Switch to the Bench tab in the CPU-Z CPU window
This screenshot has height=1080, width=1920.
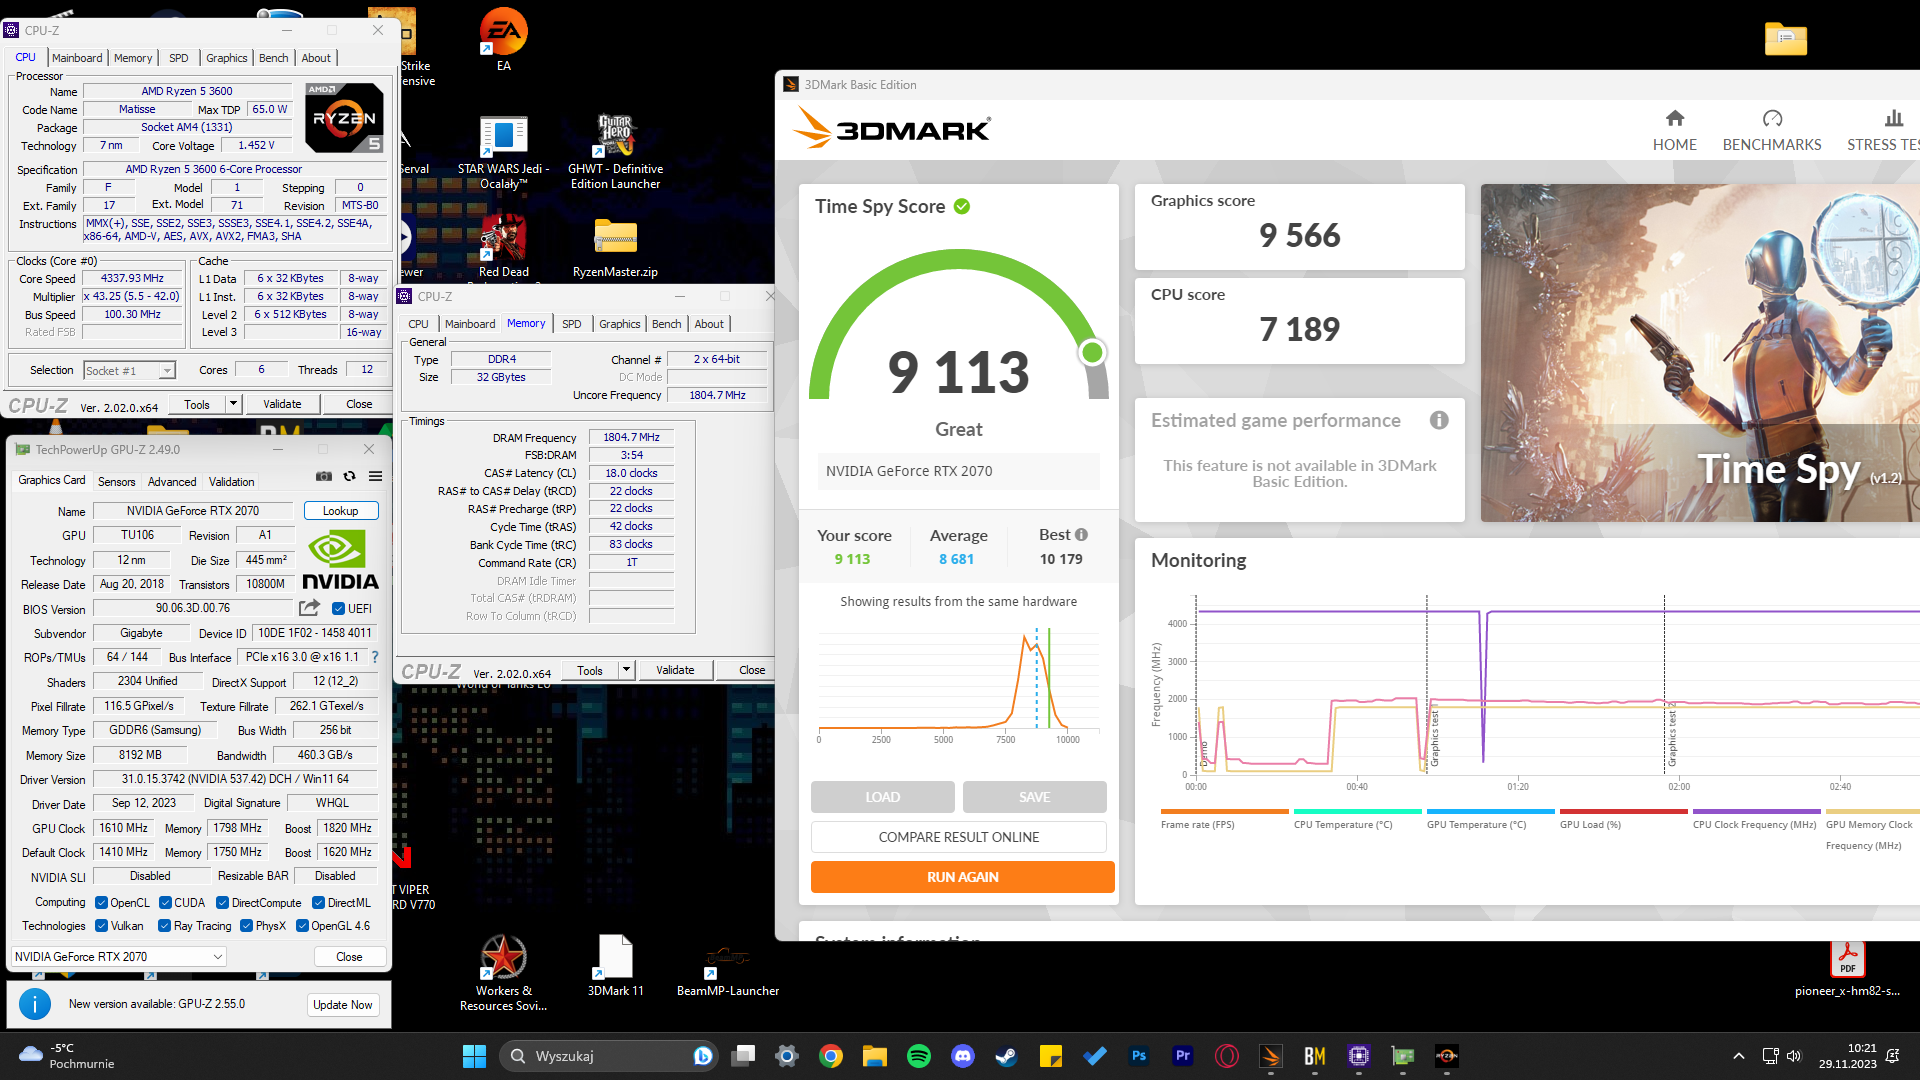point(273,58)
